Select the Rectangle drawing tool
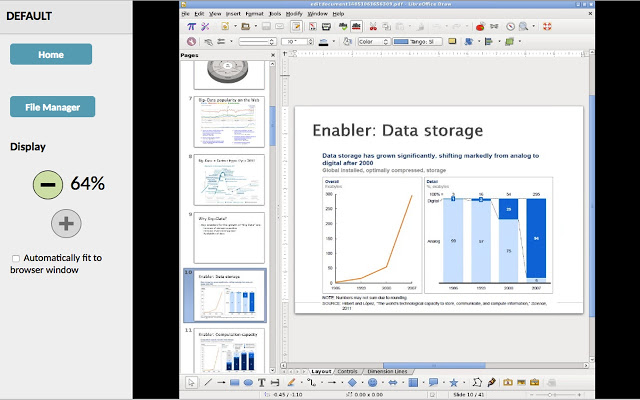640x400 pixels. click(234, 382)
